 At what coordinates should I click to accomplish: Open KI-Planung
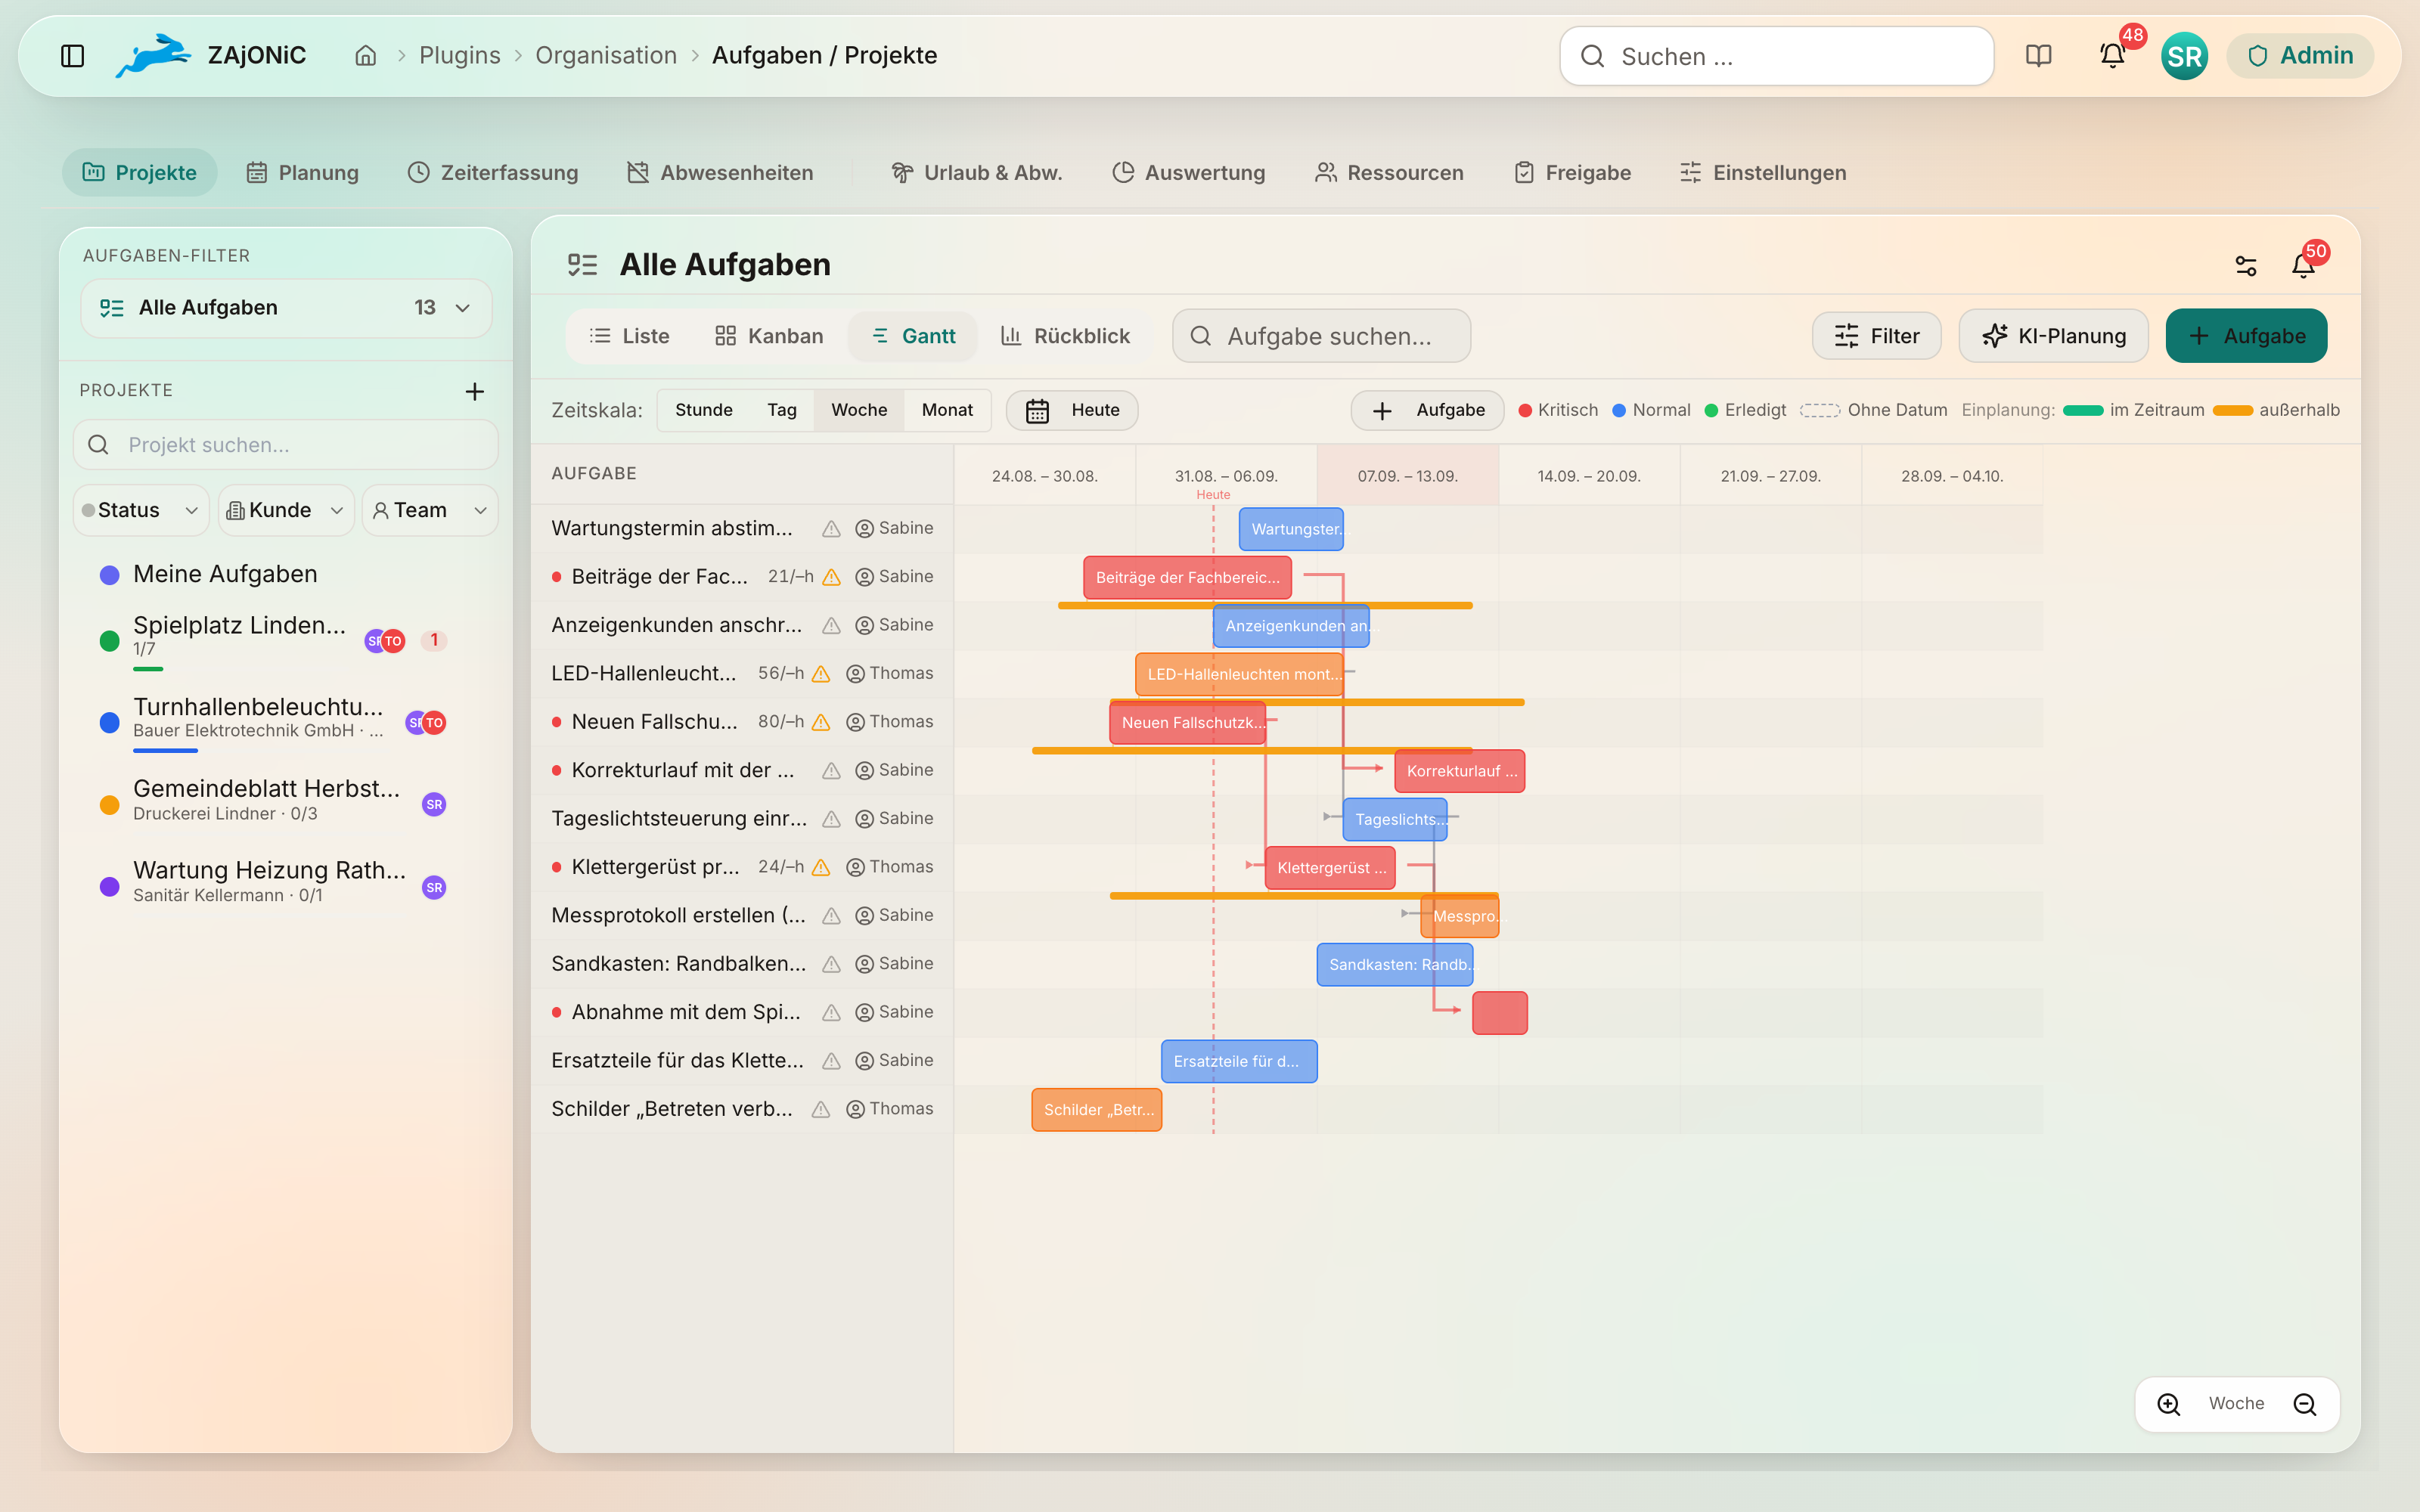coord(2054,336)
